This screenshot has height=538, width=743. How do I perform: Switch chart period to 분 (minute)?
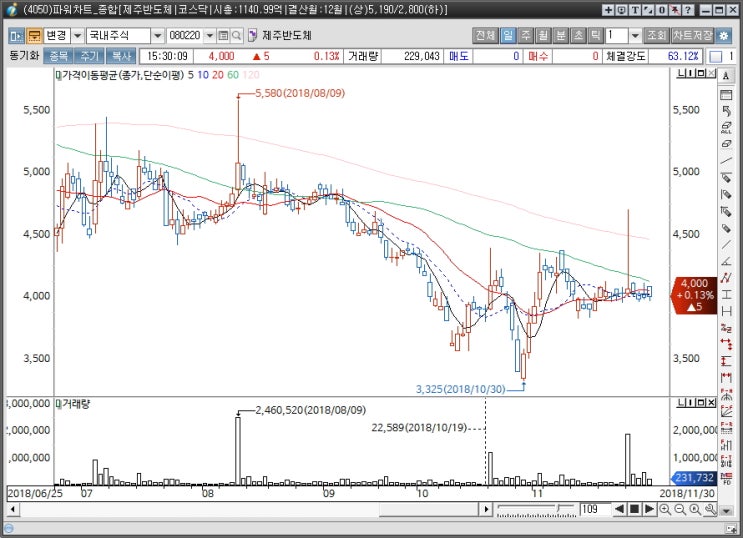pos(561,36)
